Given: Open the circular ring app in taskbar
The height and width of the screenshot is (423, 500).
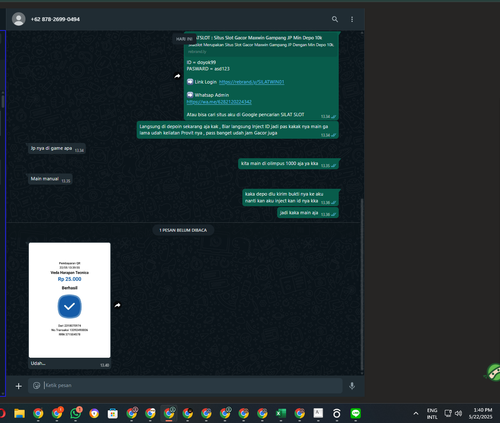Looking at the screenshot, I should pos(337,414).
